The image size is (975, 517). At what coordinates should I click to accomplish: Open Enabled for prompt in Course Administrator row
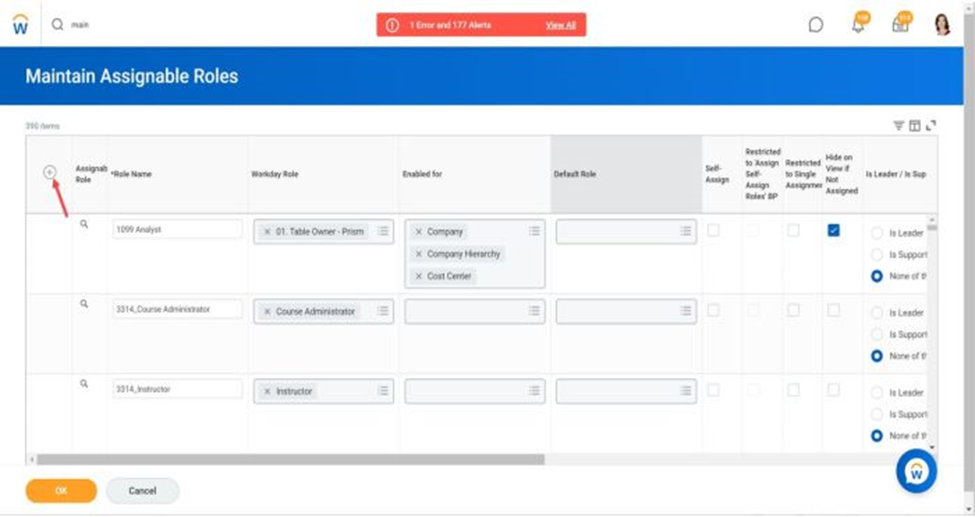click(x=534, y=312)
